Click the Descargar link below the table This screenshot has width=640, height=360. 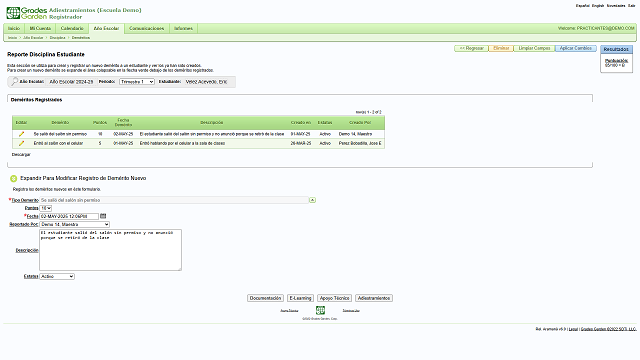click(x=21, y=155)
